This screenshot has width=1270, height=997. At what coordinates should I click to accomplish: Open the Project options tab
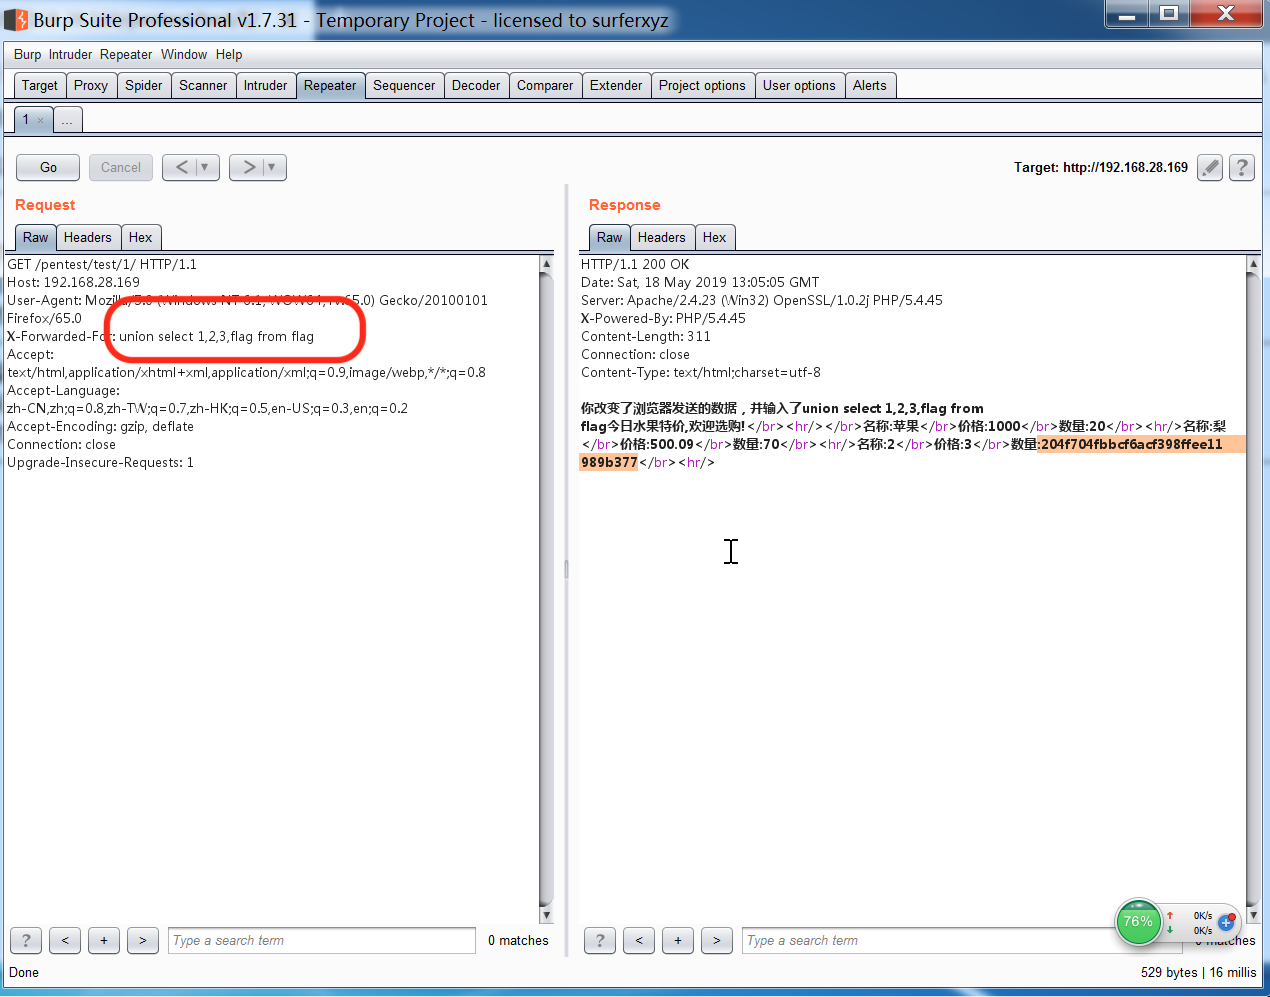click(702, 85)
